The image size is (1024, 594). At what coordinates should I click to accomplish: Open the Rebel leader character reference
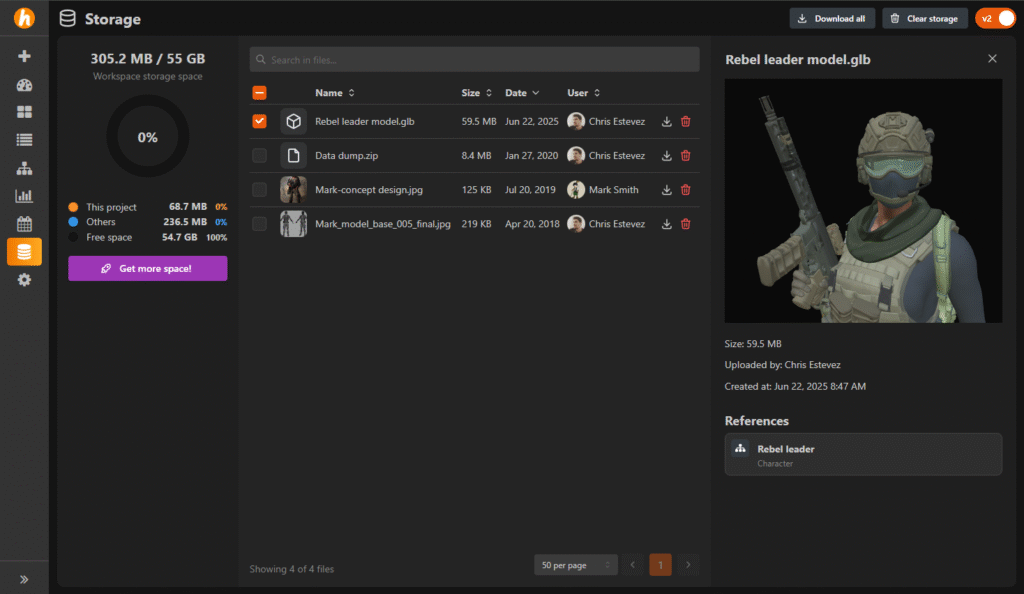pyautogui.click(x=862, y=455)
